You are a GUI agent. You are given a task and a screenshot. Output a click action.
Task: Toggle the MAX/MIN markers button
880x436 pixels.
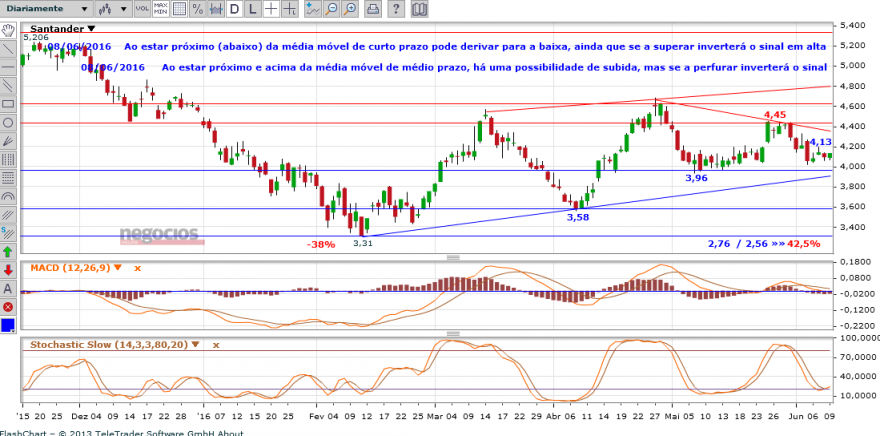tap(161, 8)
